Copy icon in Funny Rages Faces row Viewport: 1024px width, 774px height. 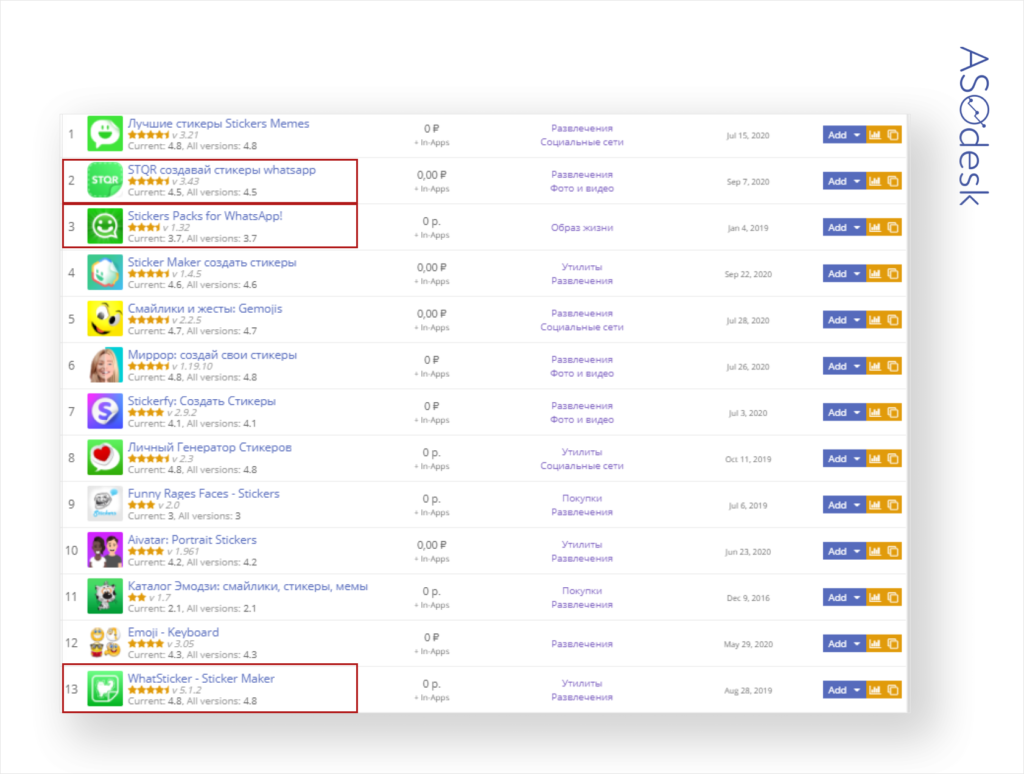click(893, 505)
